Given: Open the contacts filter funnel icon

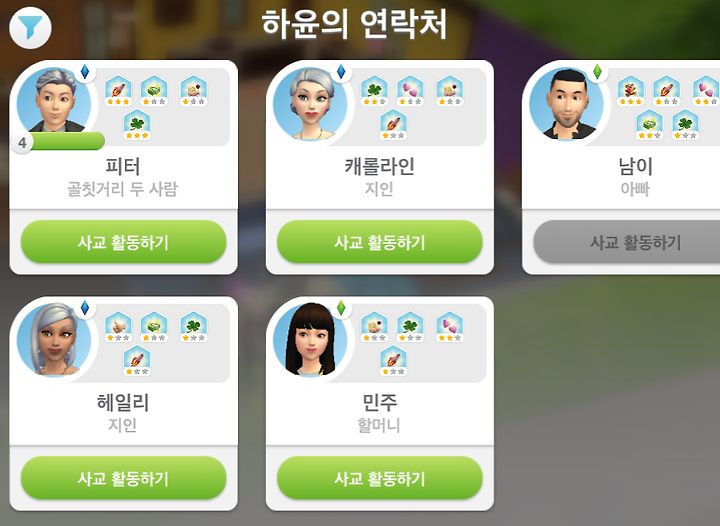Looking at the screenshot, I should coord(30,27).
